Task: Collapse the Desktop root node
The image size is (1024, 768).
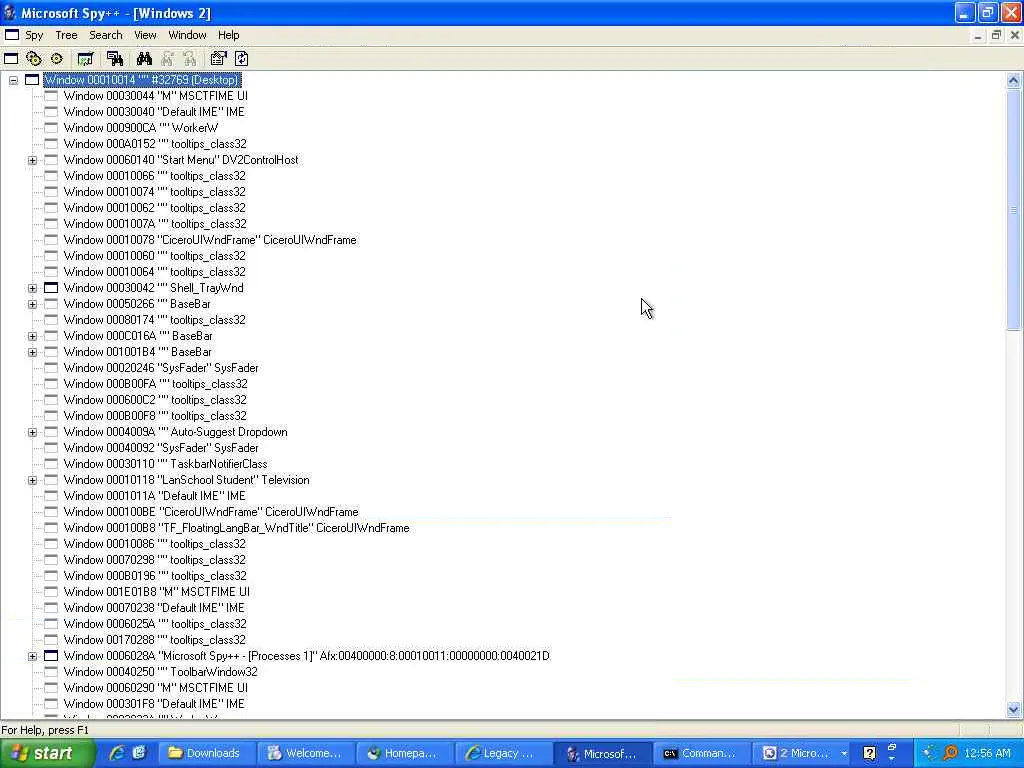Action: point(13,80)
